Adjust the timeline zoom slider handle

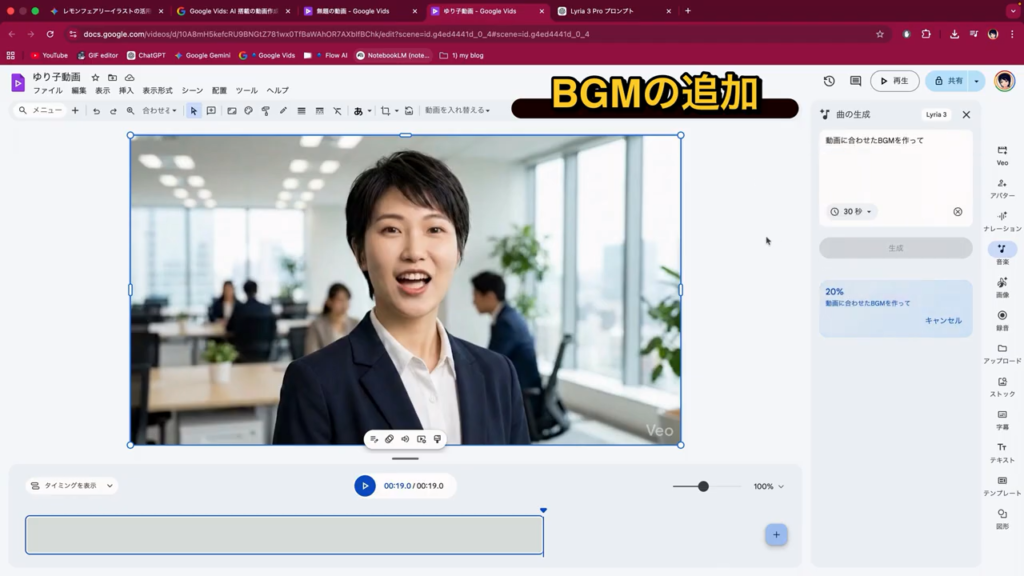click(x=703, y=486)
